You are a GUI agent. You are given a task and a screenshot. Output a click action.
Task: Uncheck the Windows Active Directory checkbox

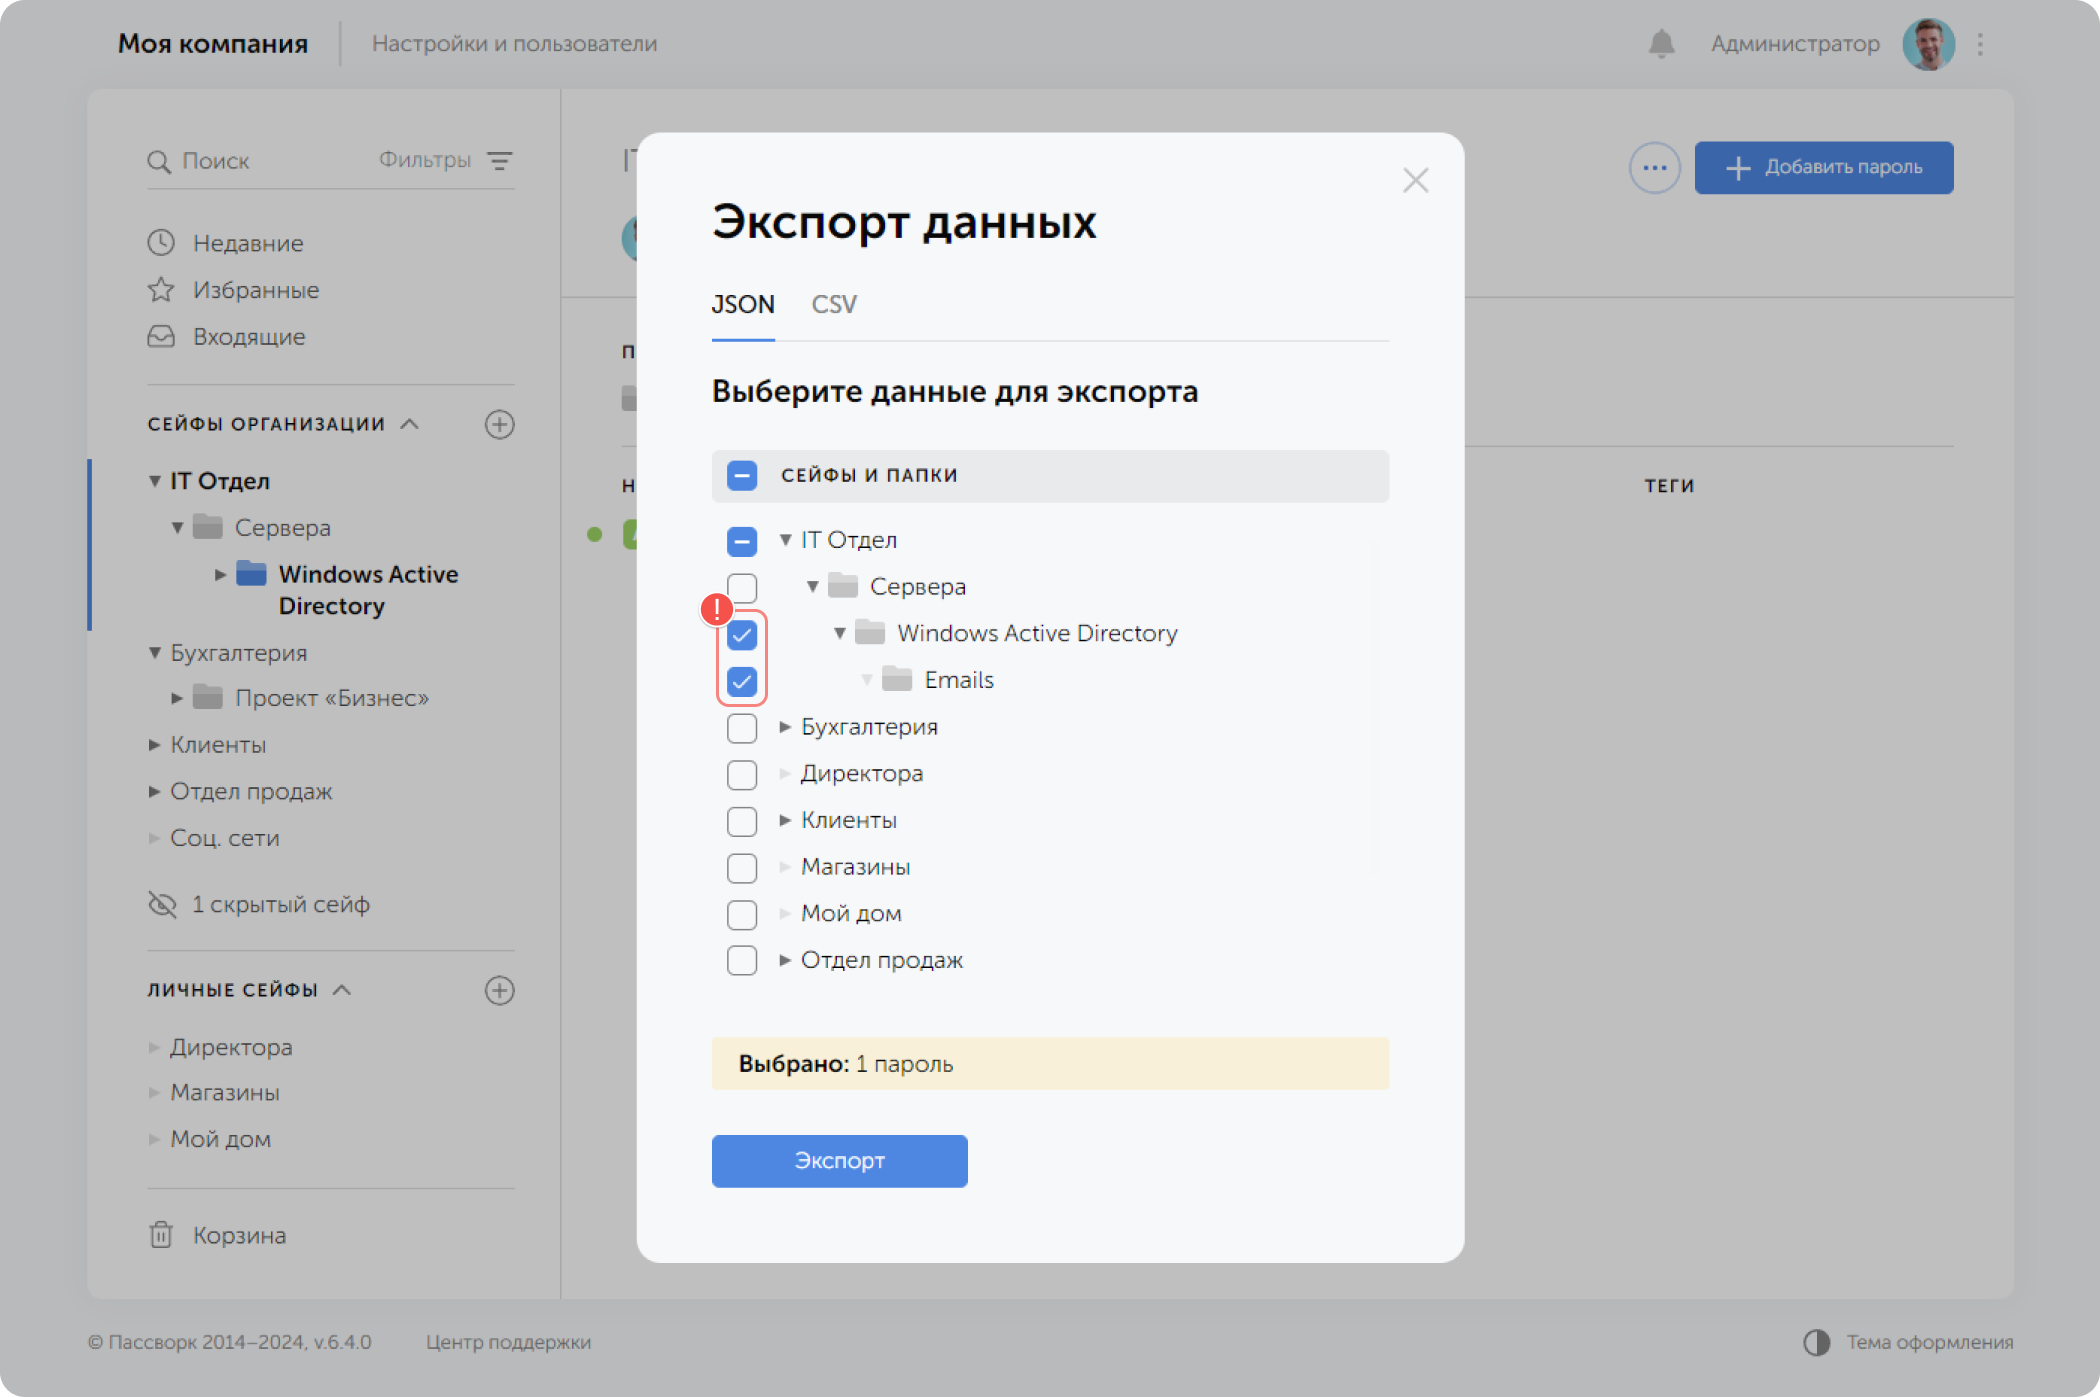[742, 634]
